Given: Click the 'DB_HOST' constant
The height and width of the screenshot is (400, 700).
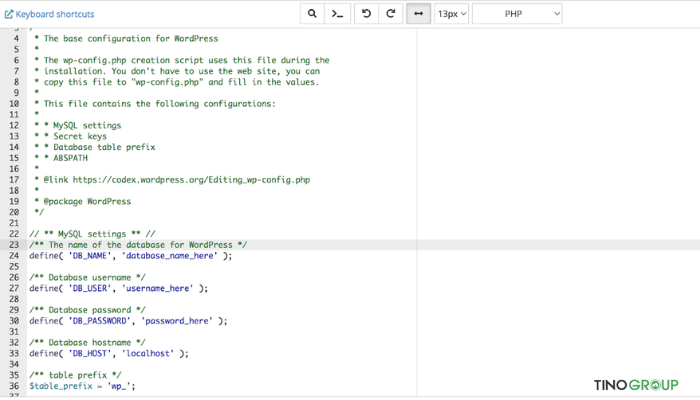Looking at the screenshot, I should tap(90, 354).
